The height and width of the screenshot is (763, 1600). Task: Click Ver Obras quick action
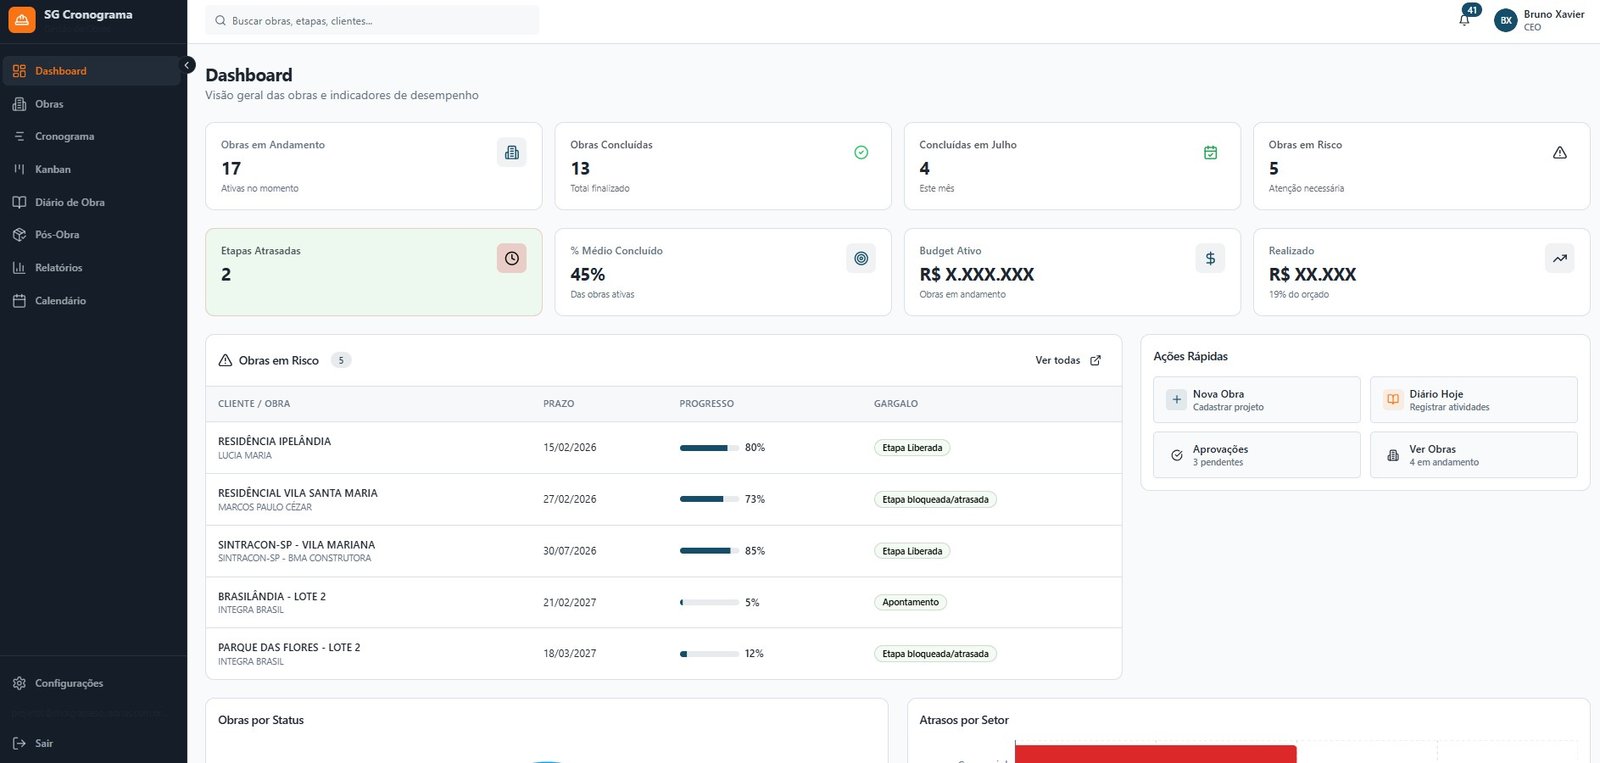[1474, 455]
